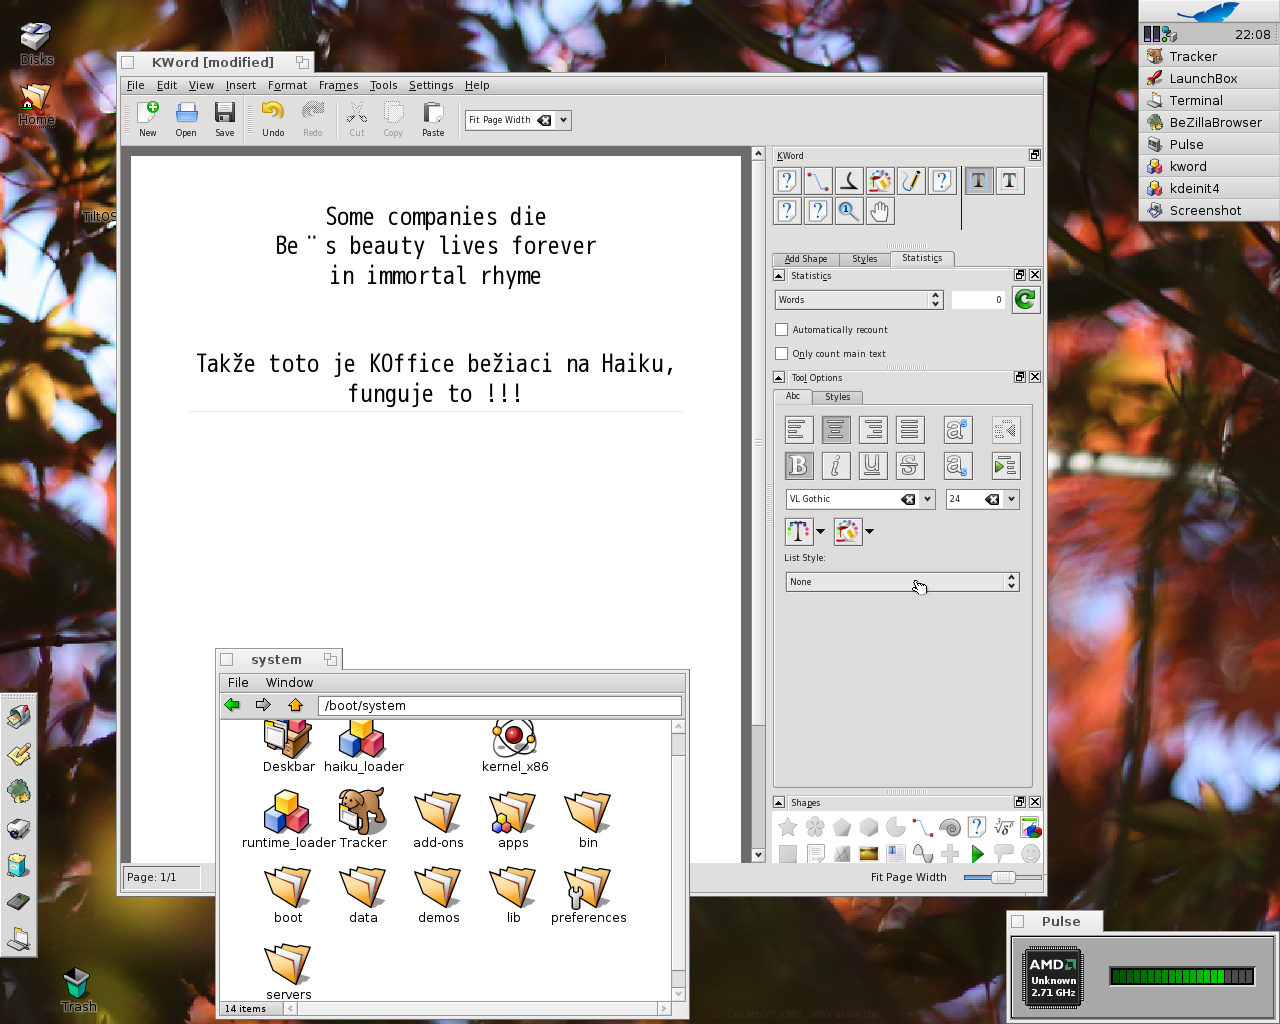Click superscript button in Tool Options
Viewport: 1280px width, 1024px height.
pyautogui.click(x=957, y=430)
